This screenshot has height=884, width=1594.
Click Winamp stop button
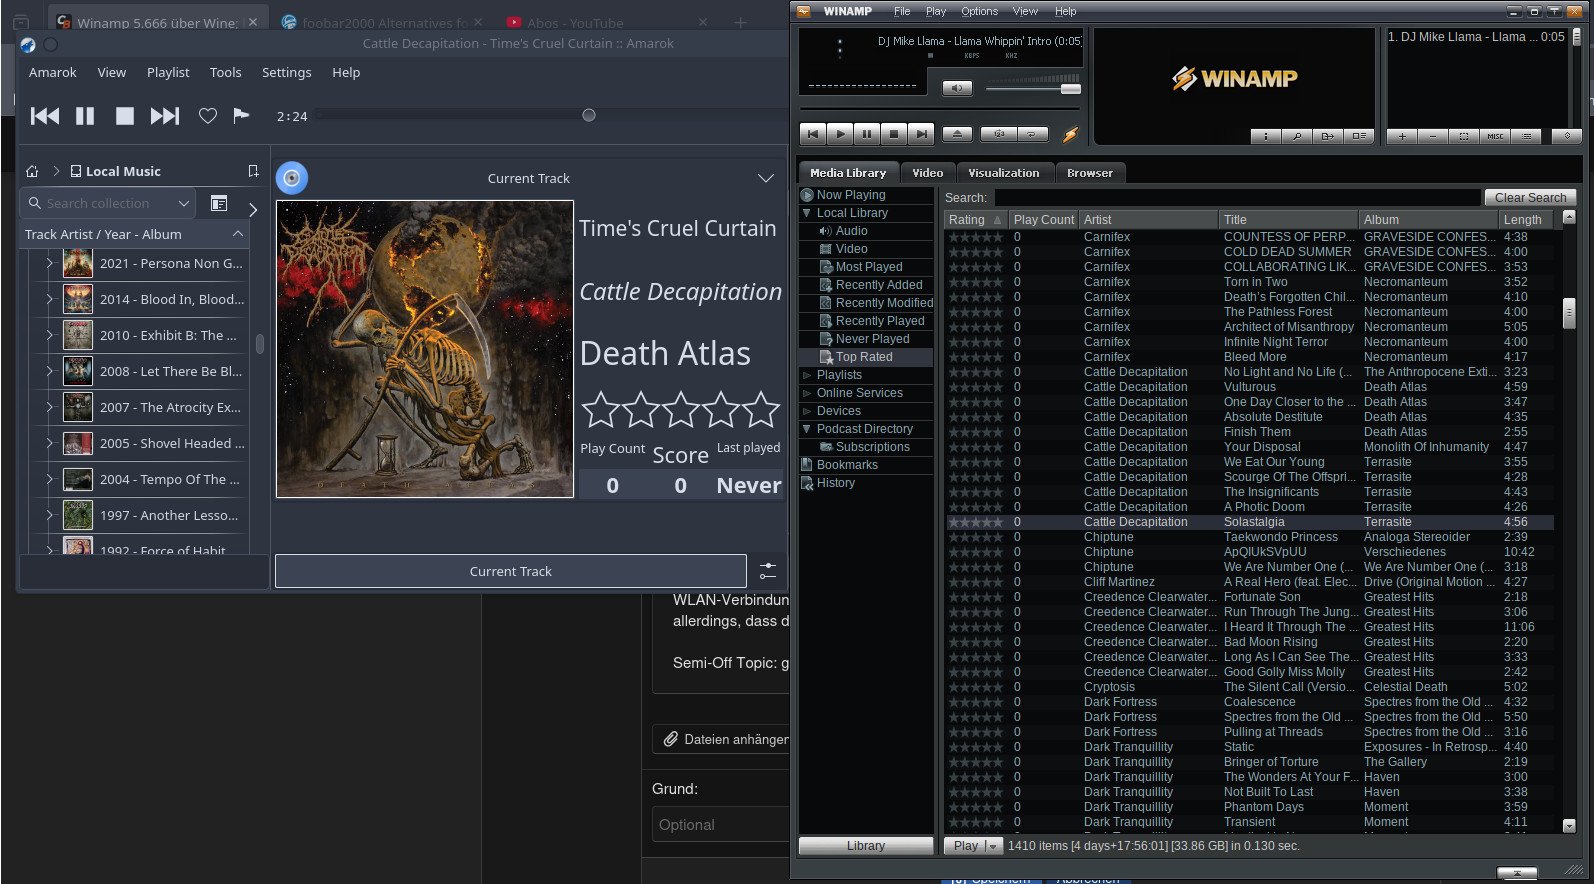894,134
